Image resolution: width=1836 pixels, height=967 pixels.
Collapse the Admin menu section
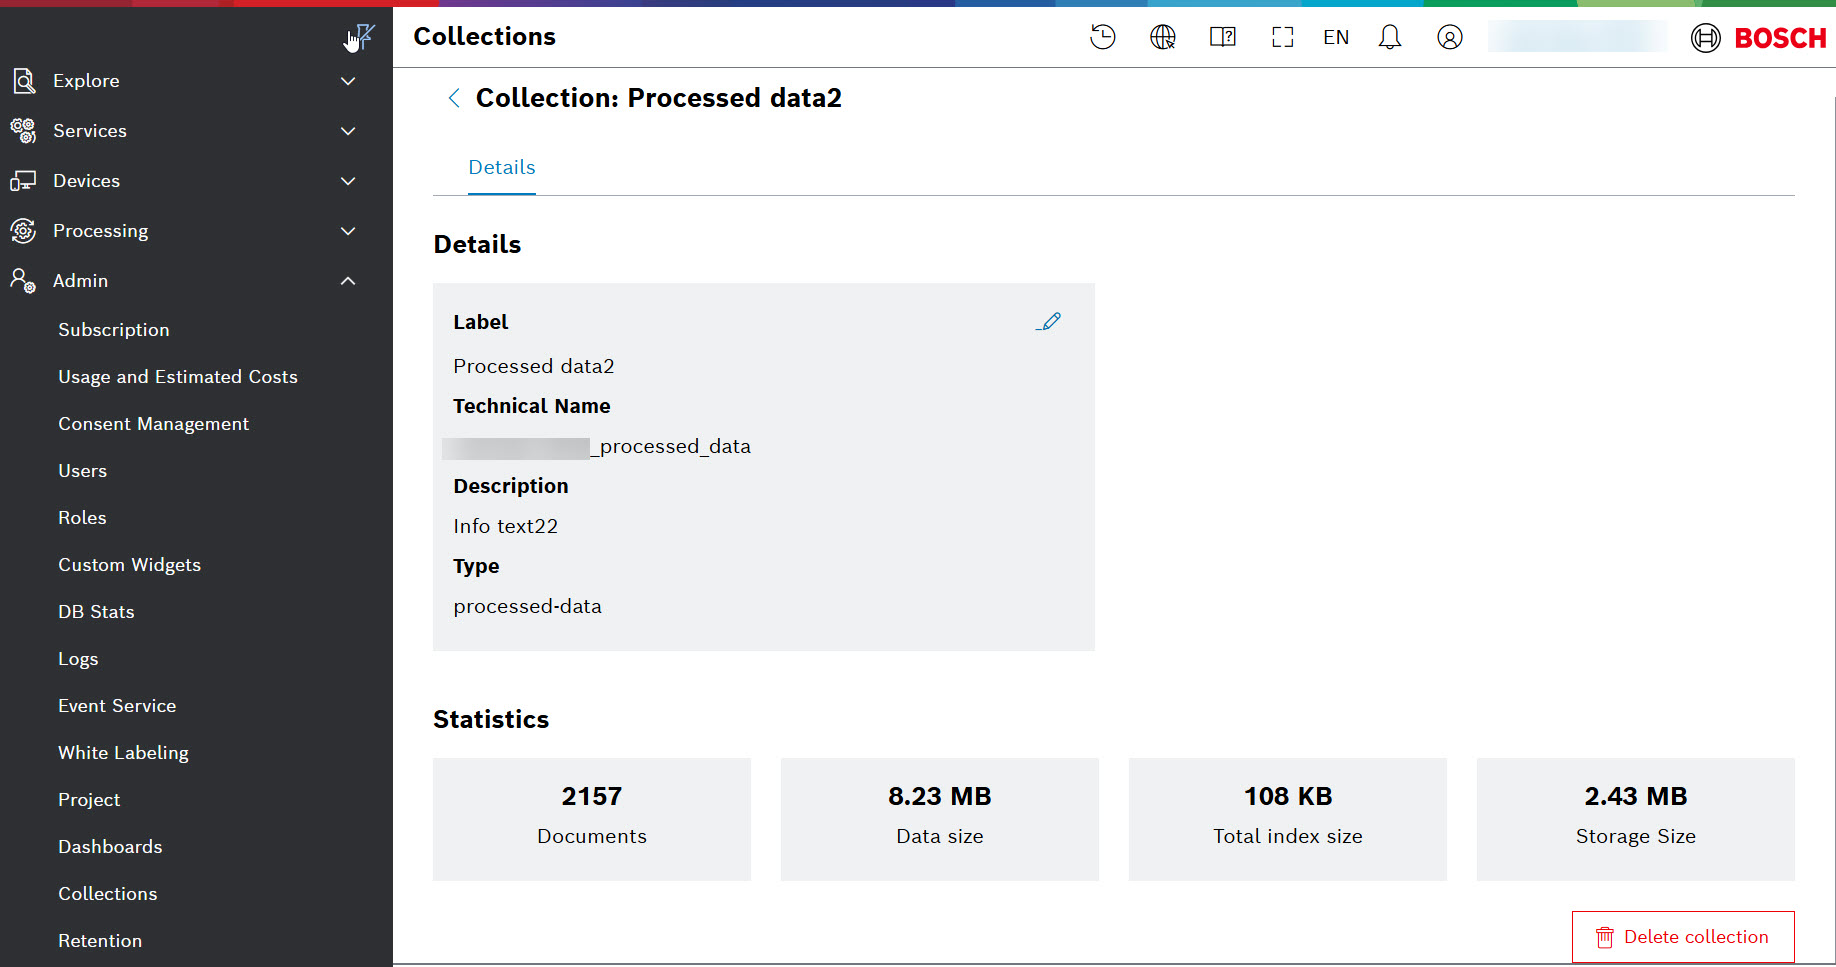[185, 281]
